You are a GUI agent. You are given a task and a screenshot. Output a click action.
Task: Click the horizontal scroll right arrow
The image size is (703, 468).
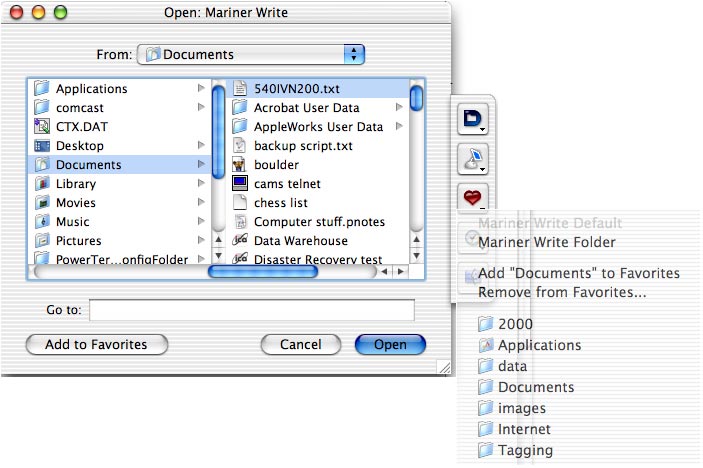point(401,271)
